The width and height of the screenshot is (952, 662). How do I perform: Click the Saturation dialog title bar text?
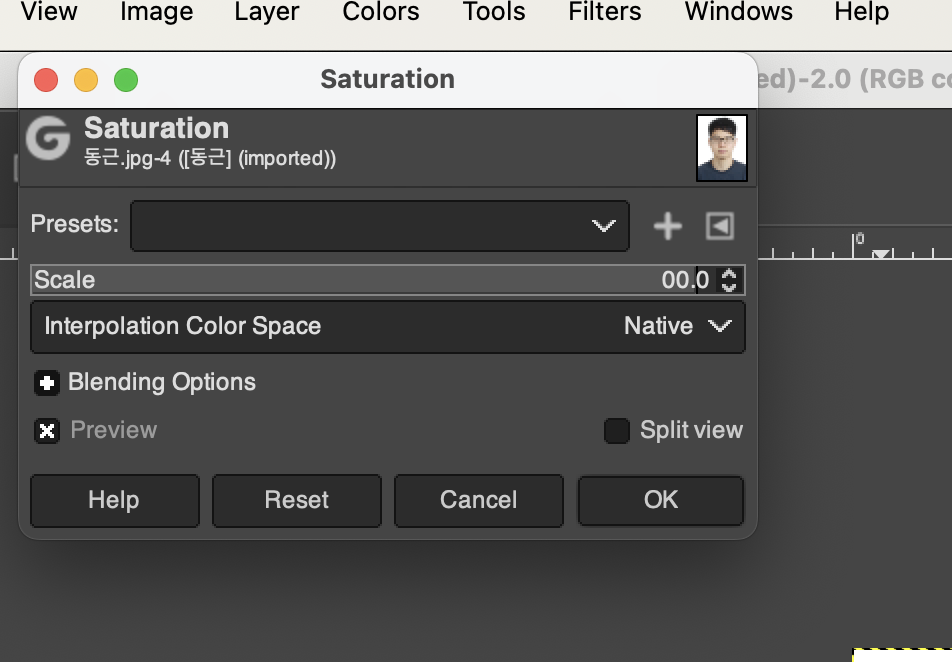(387, 80)
